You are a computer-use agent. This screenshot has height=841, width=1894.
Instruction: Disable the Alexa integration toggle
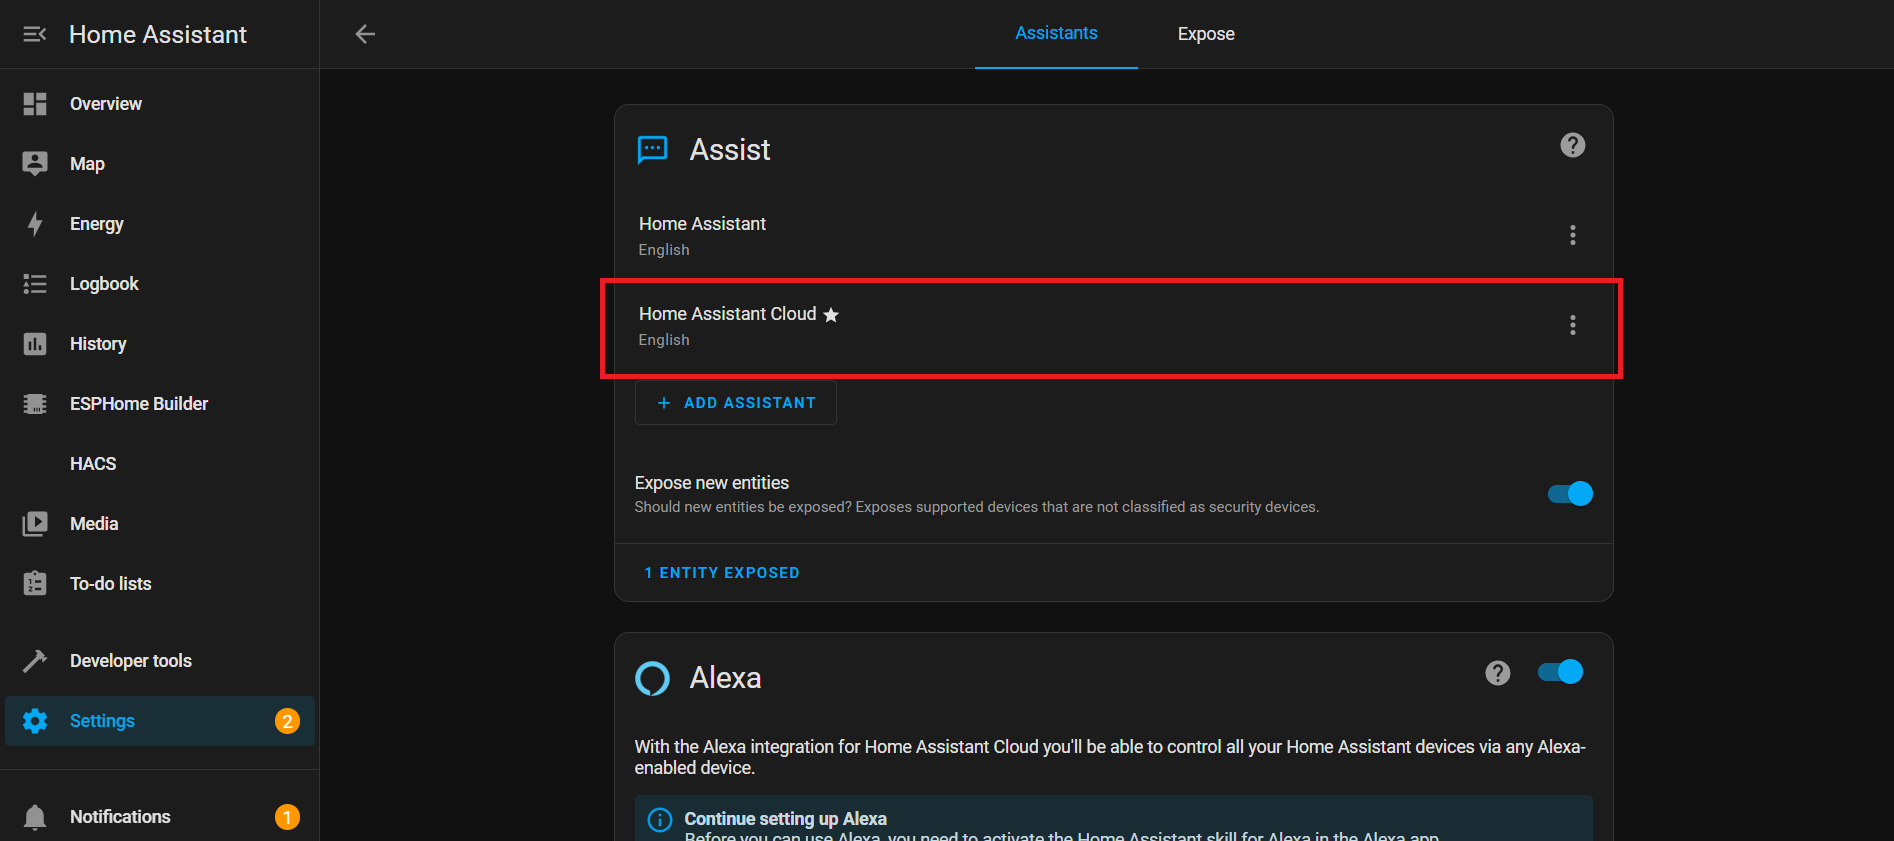(1560, 672)
